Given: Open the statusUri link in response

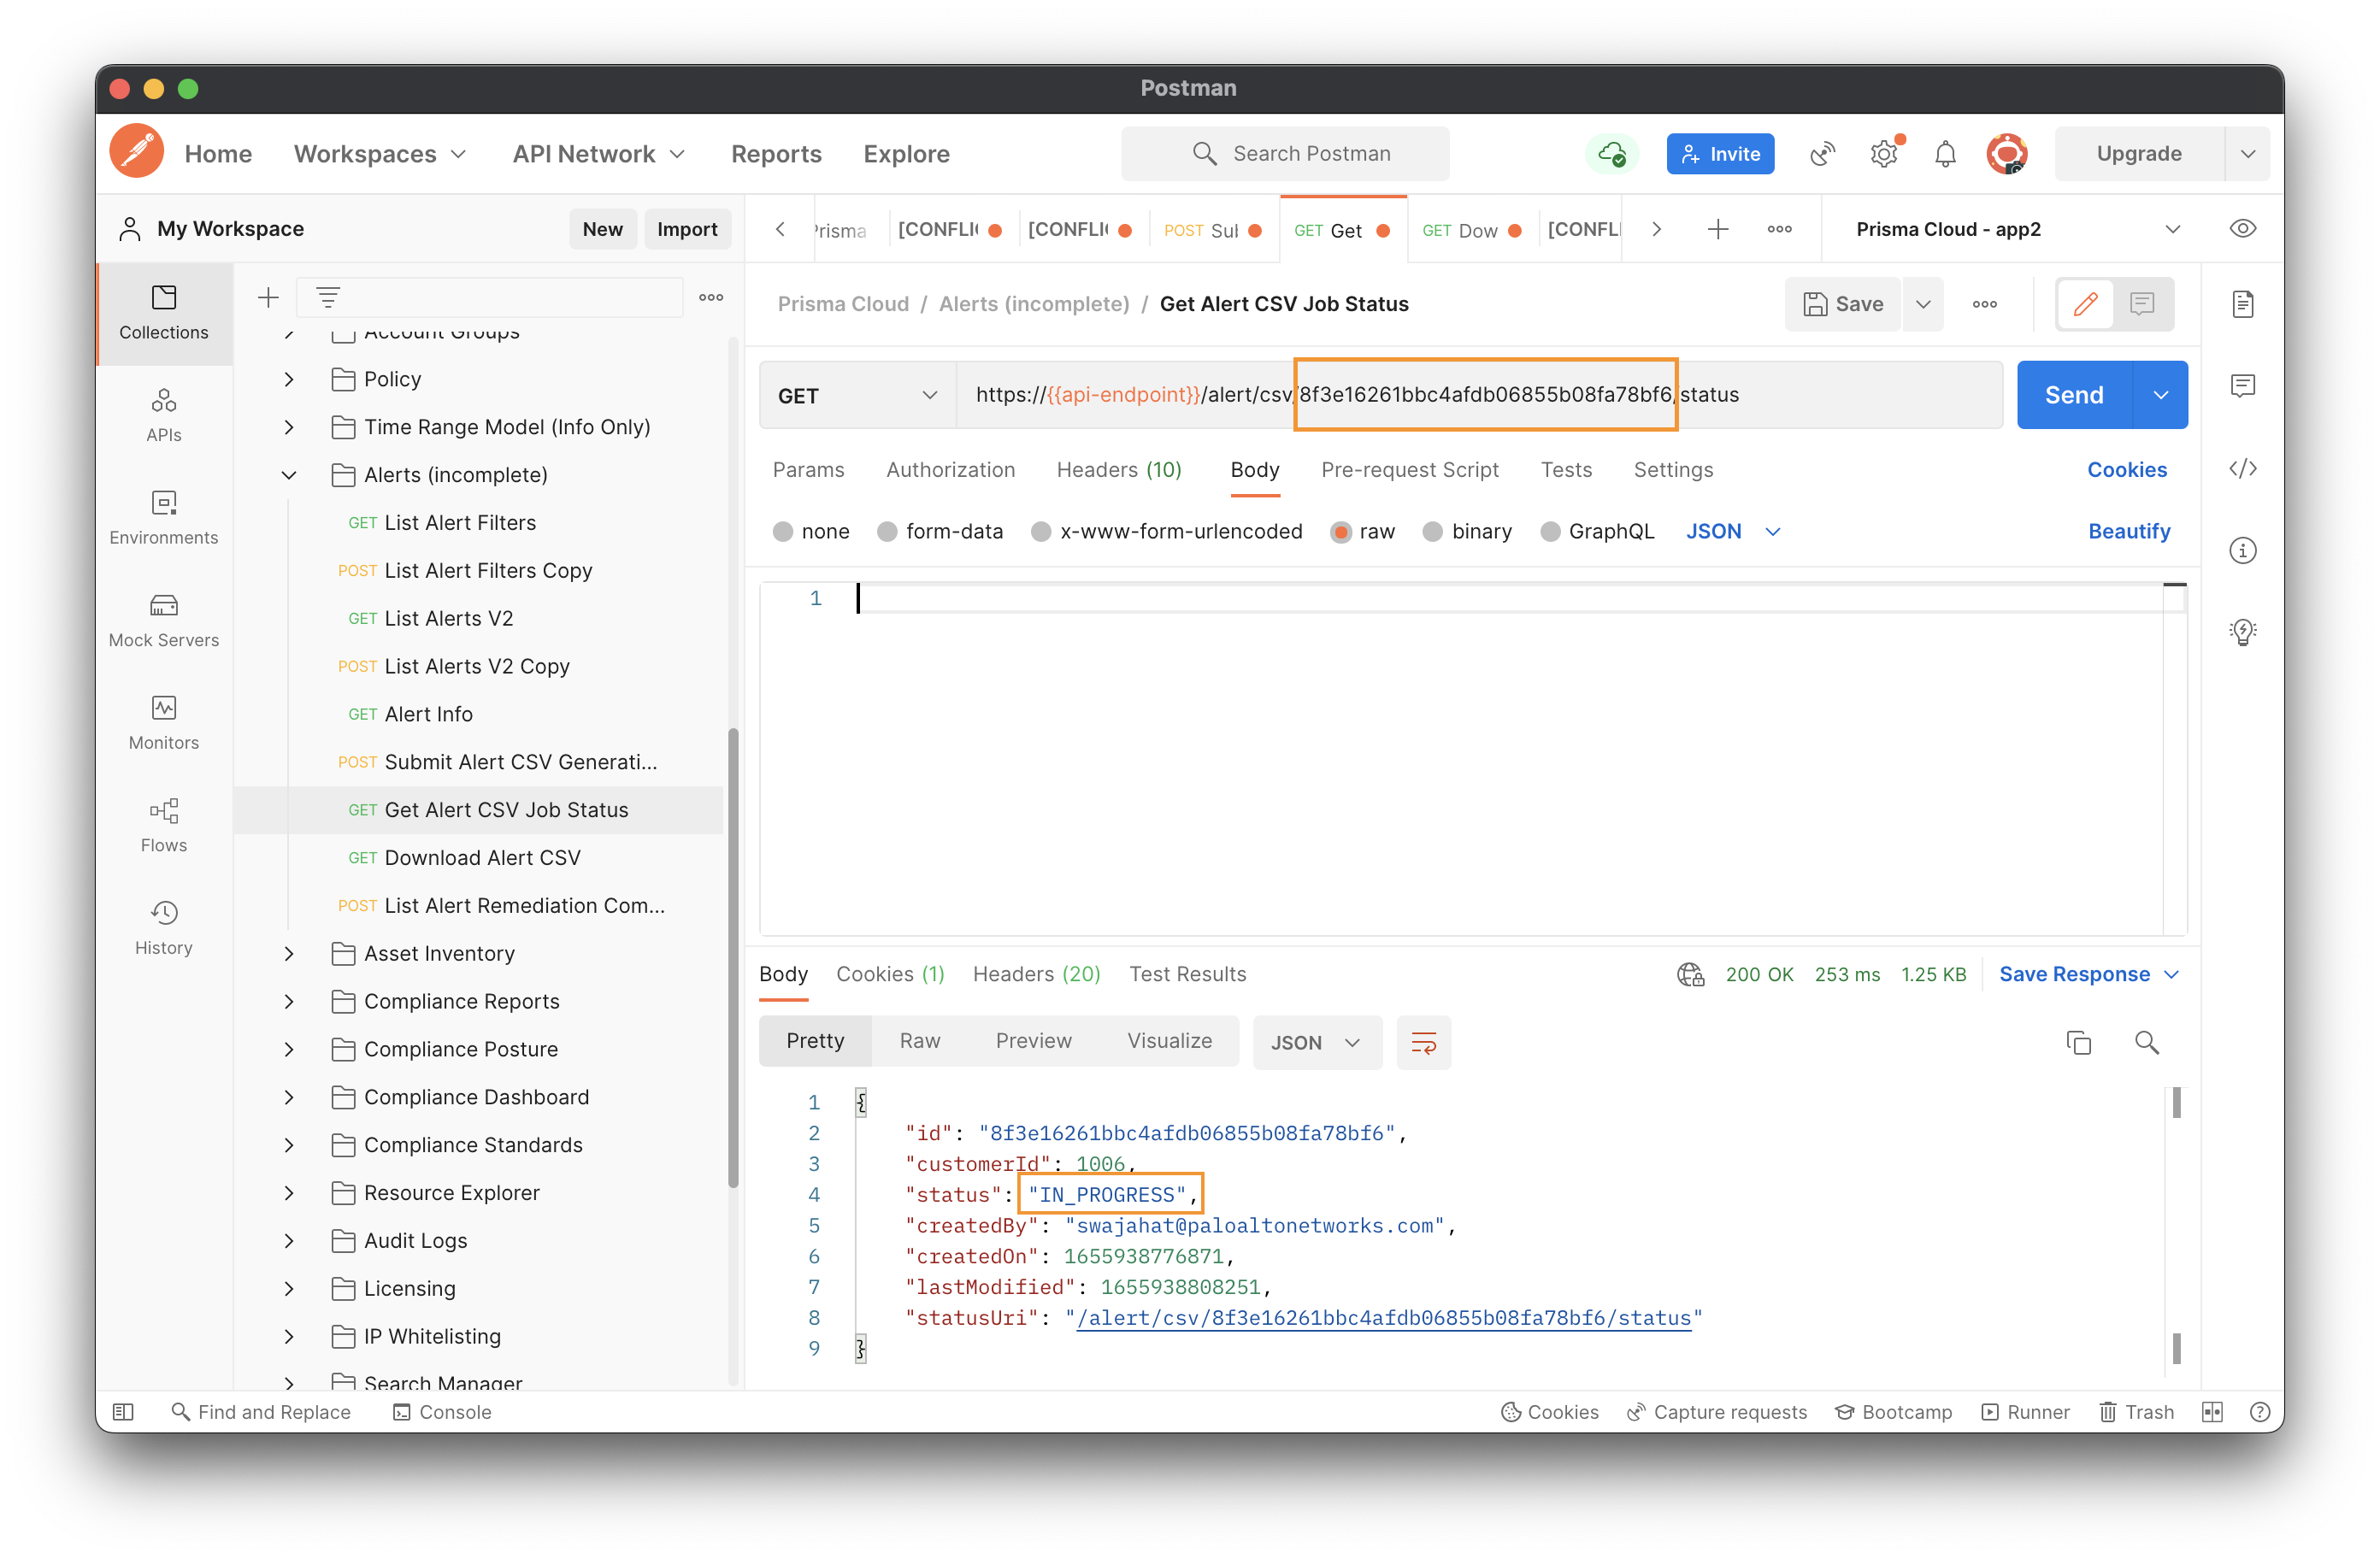Looking at the screenshot, I should click(1384, 1318).
